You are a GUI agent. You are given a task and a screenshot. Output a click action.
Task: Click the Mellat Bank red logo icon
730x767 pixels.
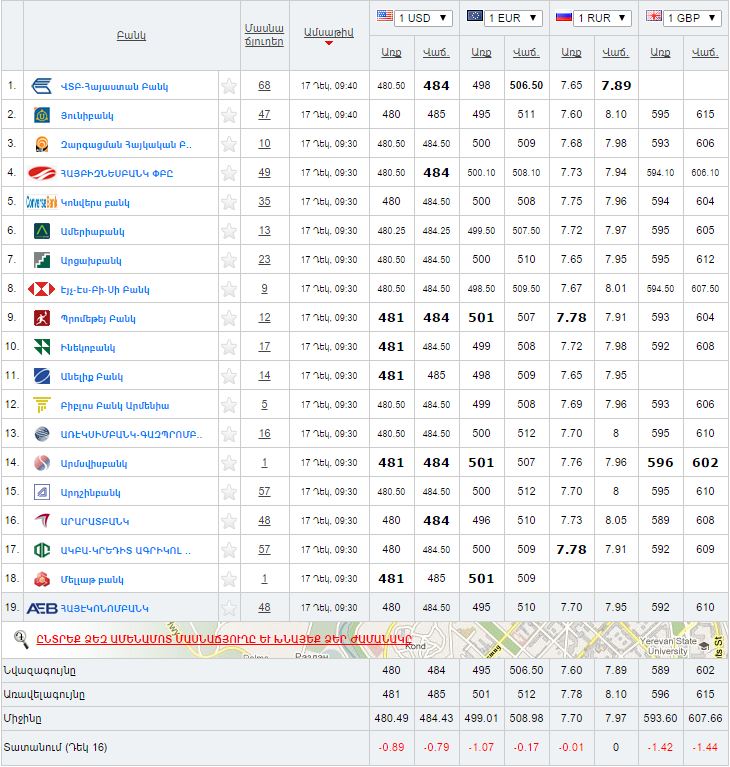coord(42,579)
